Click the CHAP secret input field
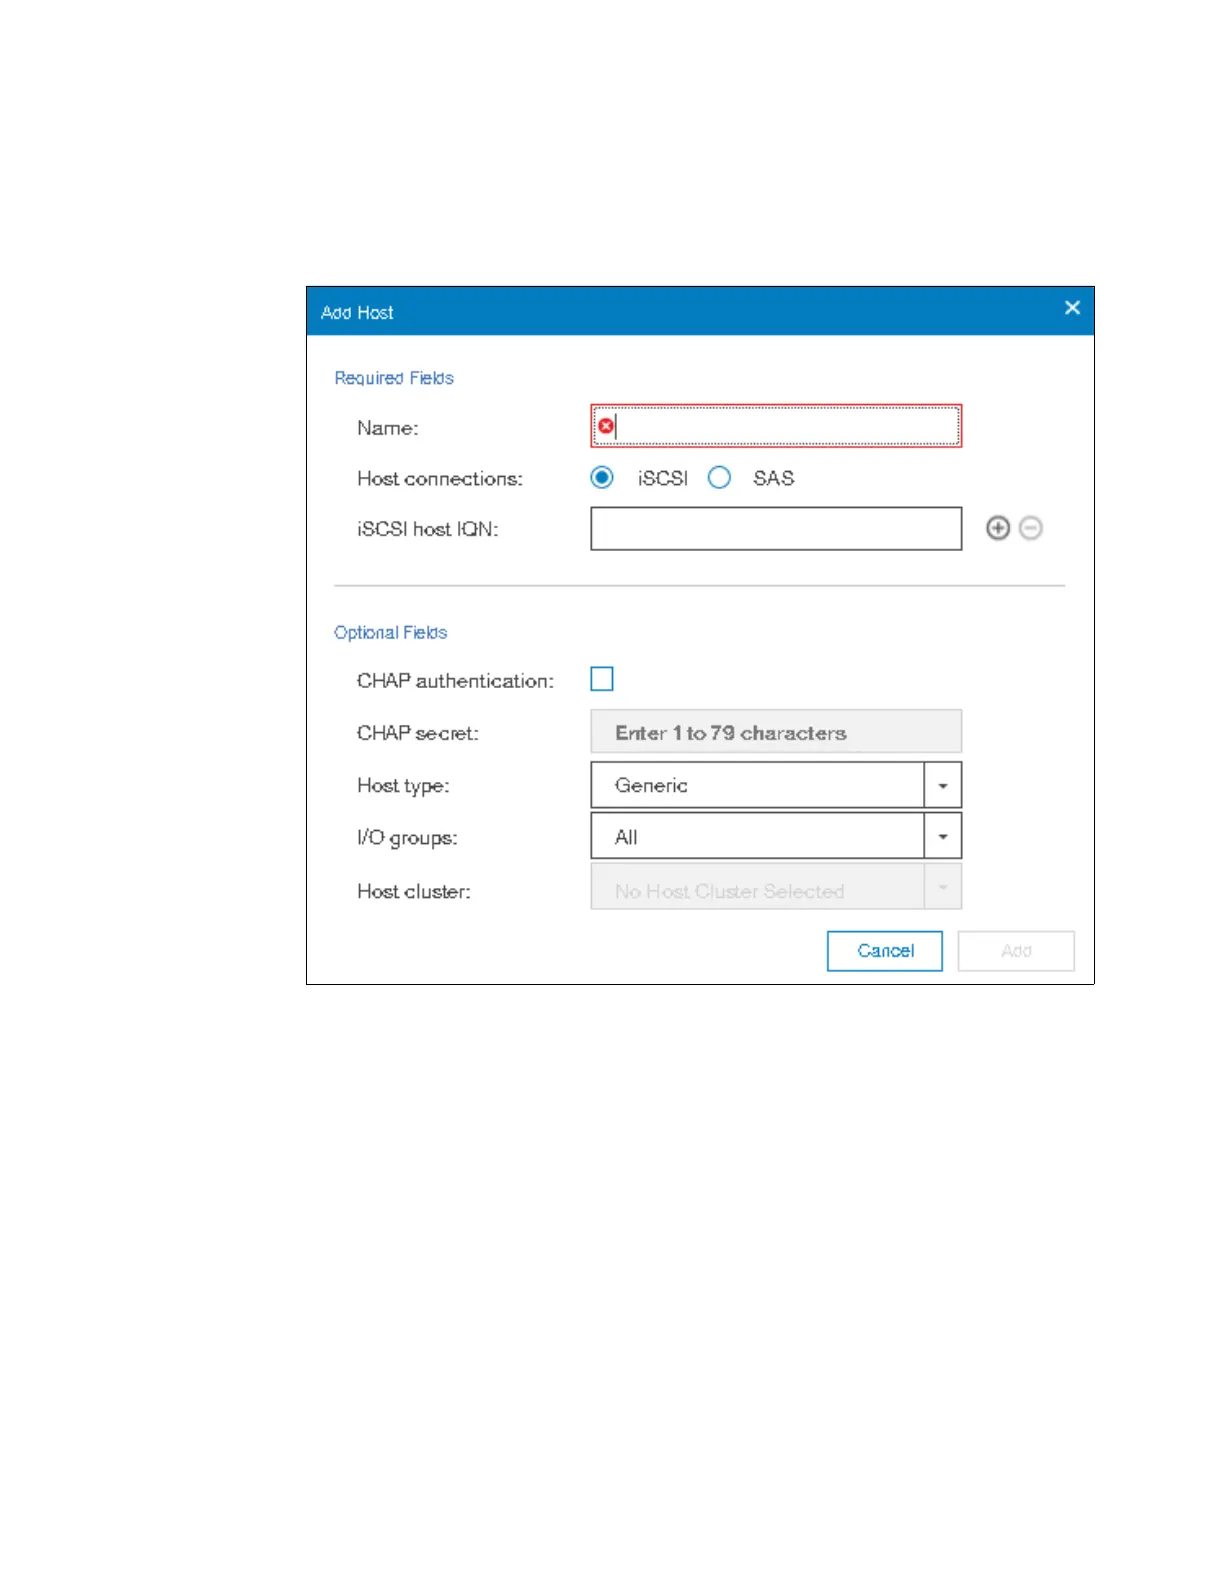Viewport: 1224px width, 1584px height. click(776, 731)
